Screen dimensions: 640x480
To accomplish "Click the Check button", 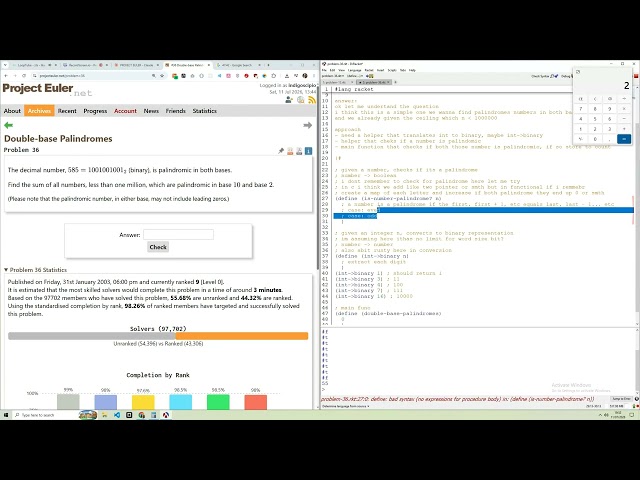I will tap(158, 247).
